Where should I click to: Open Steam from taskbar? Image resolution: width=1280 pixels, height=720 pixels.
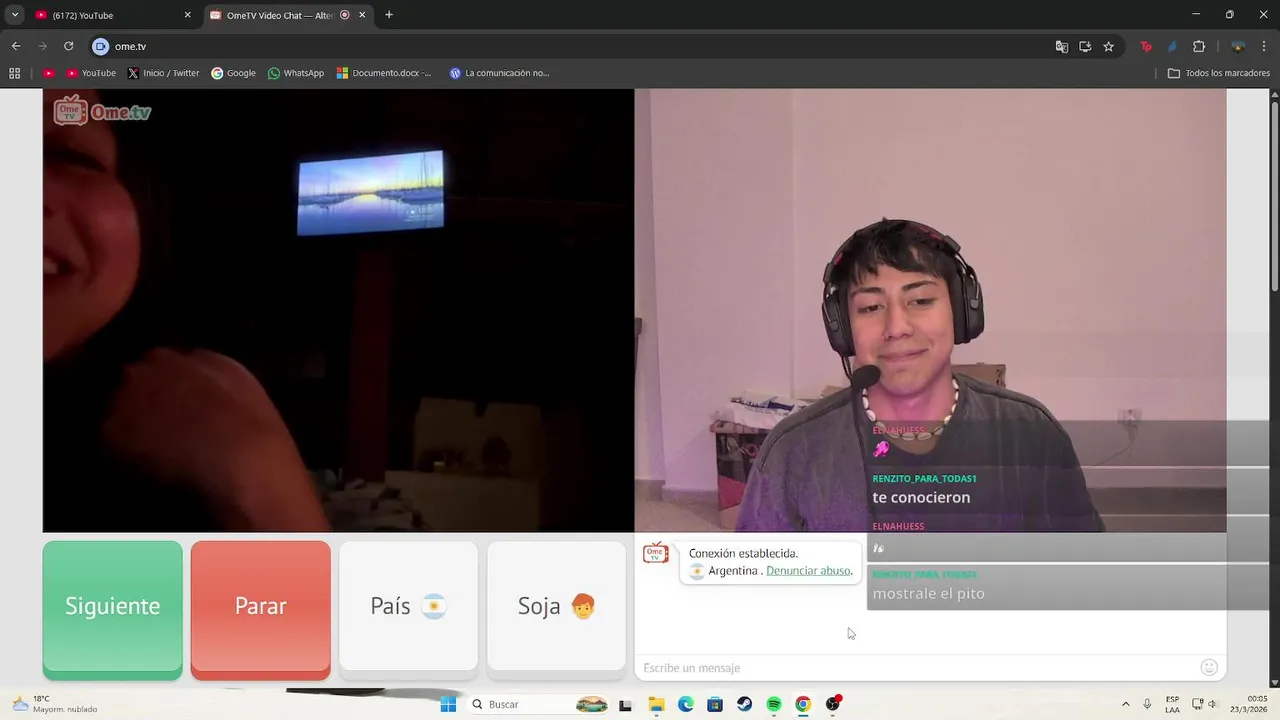[744, 704]
